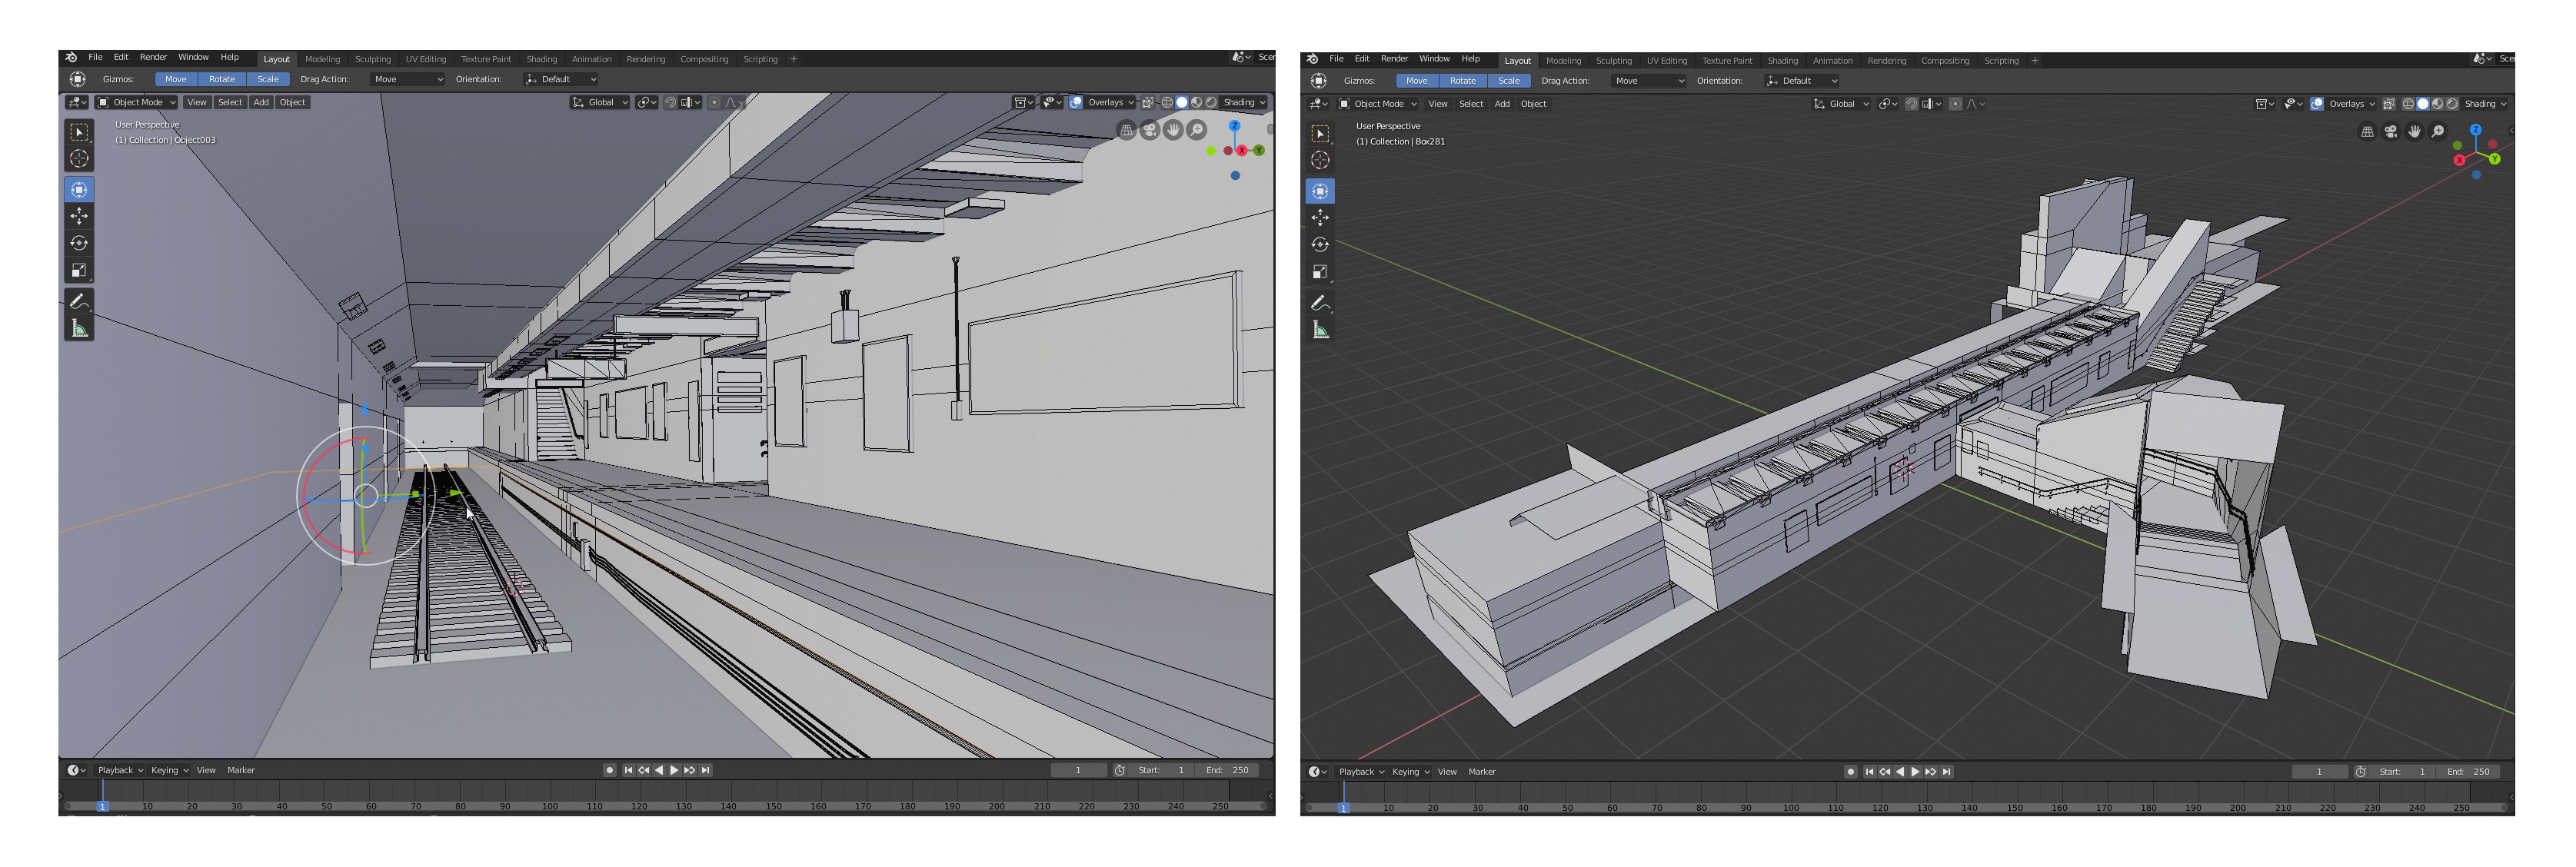
Task: Click the right window's timeline scrollbar
Action: 1900,809
